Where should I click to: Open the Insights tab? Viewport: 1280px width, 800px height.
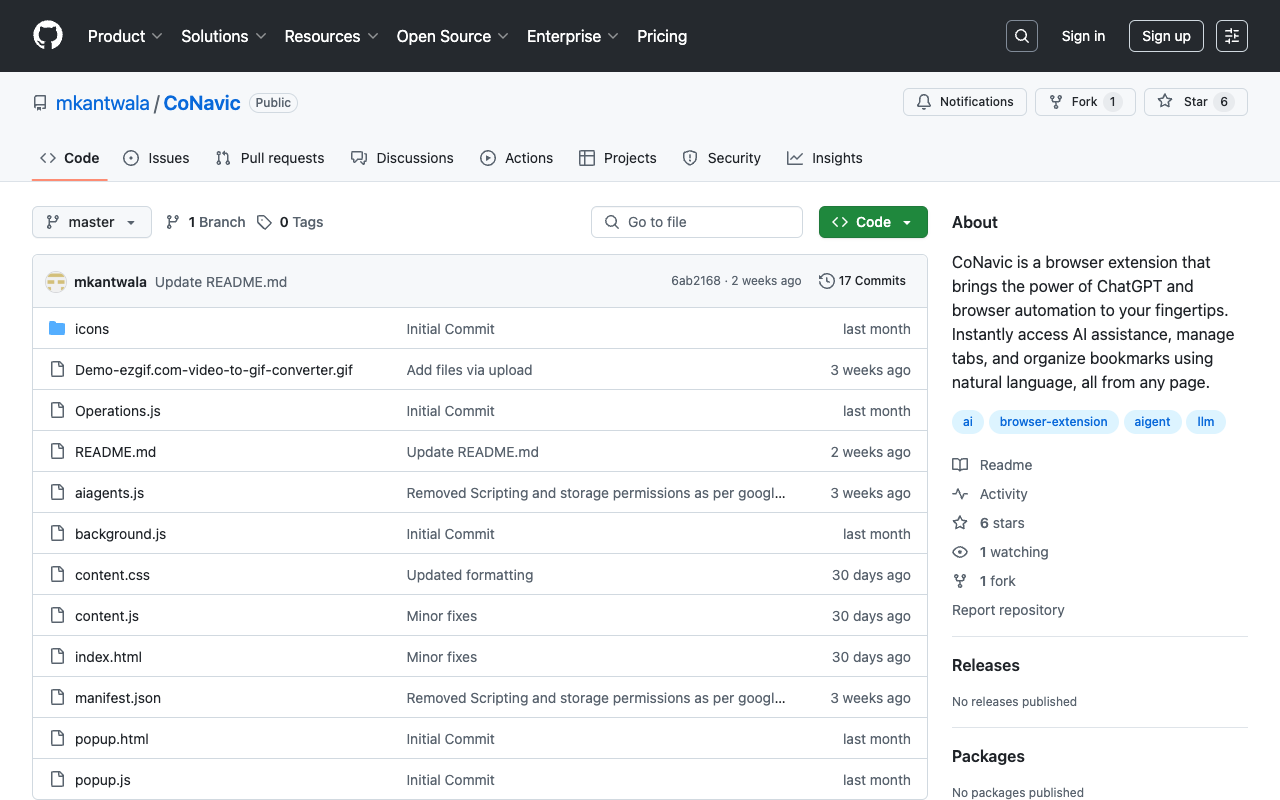tap(824, 157)
